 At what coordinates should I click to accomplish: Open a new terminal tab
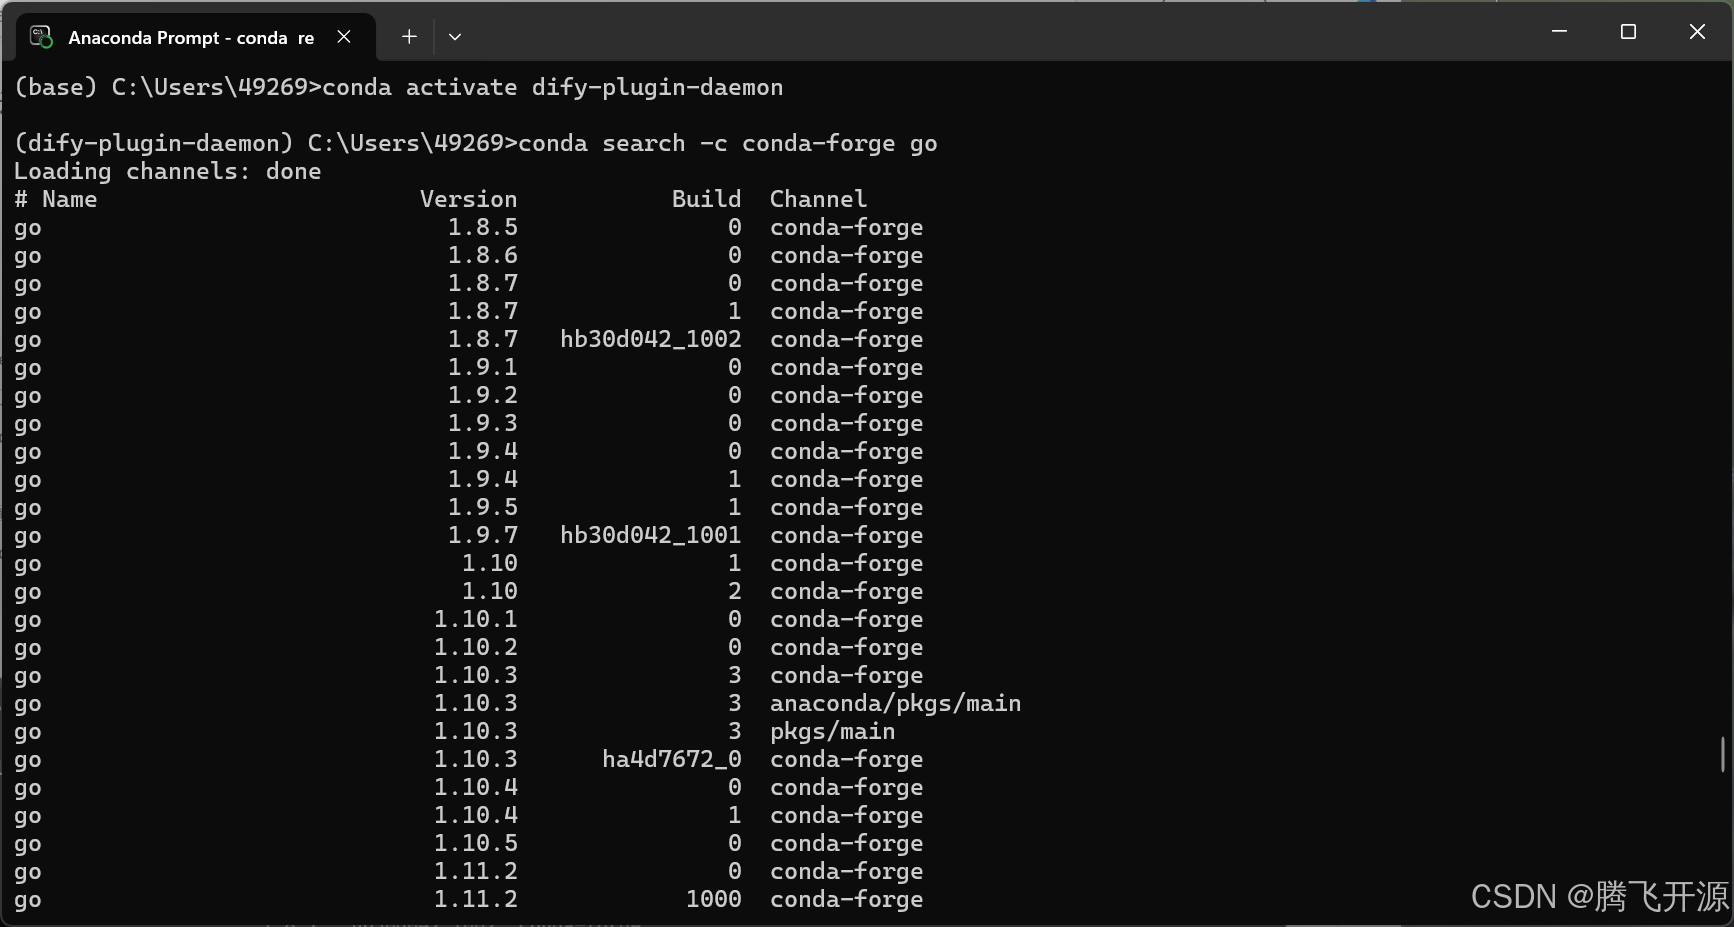408,37
